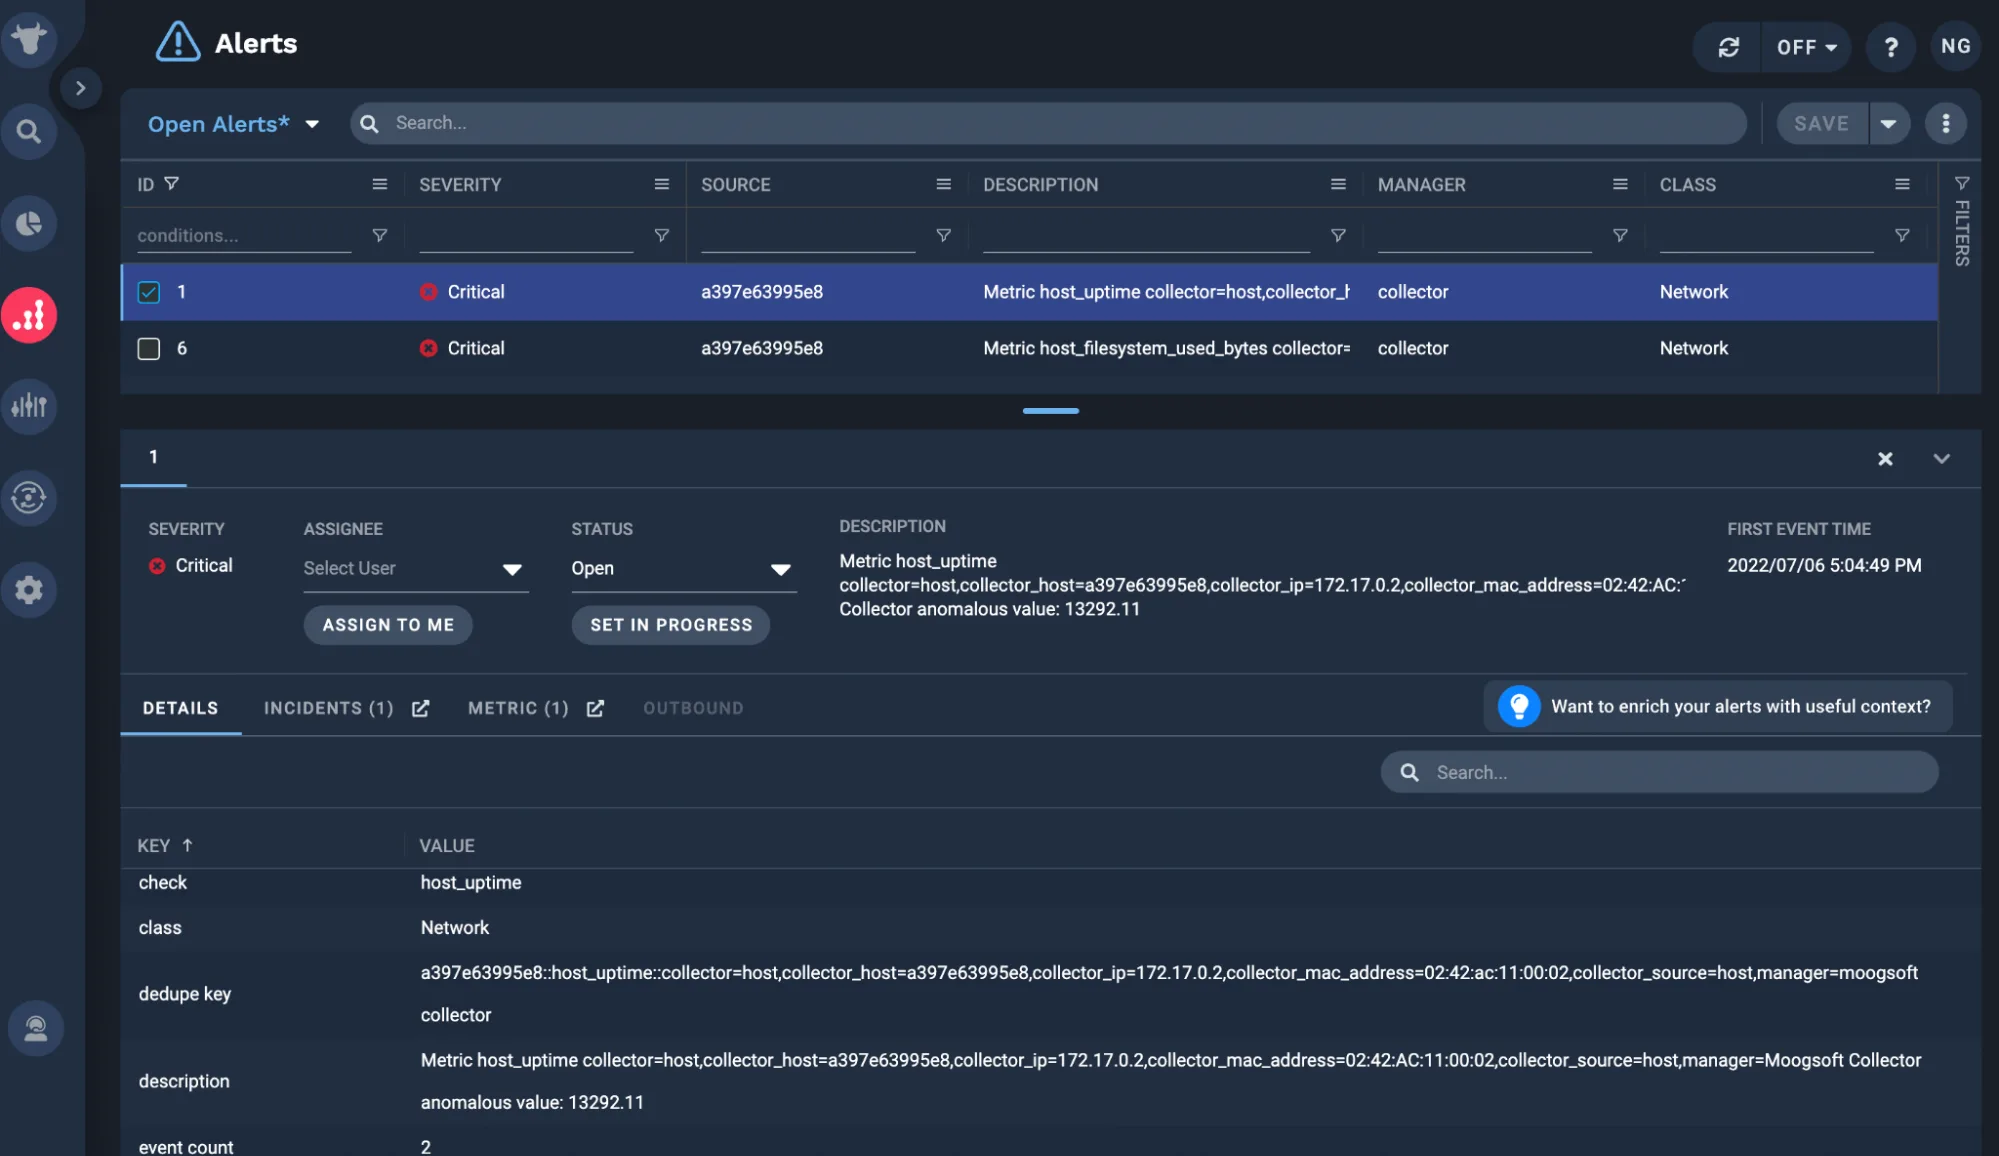The image size is (1999, 1156).
Task: Click the lightbulb enrichment tip icon
Action: click(1519, 706)
